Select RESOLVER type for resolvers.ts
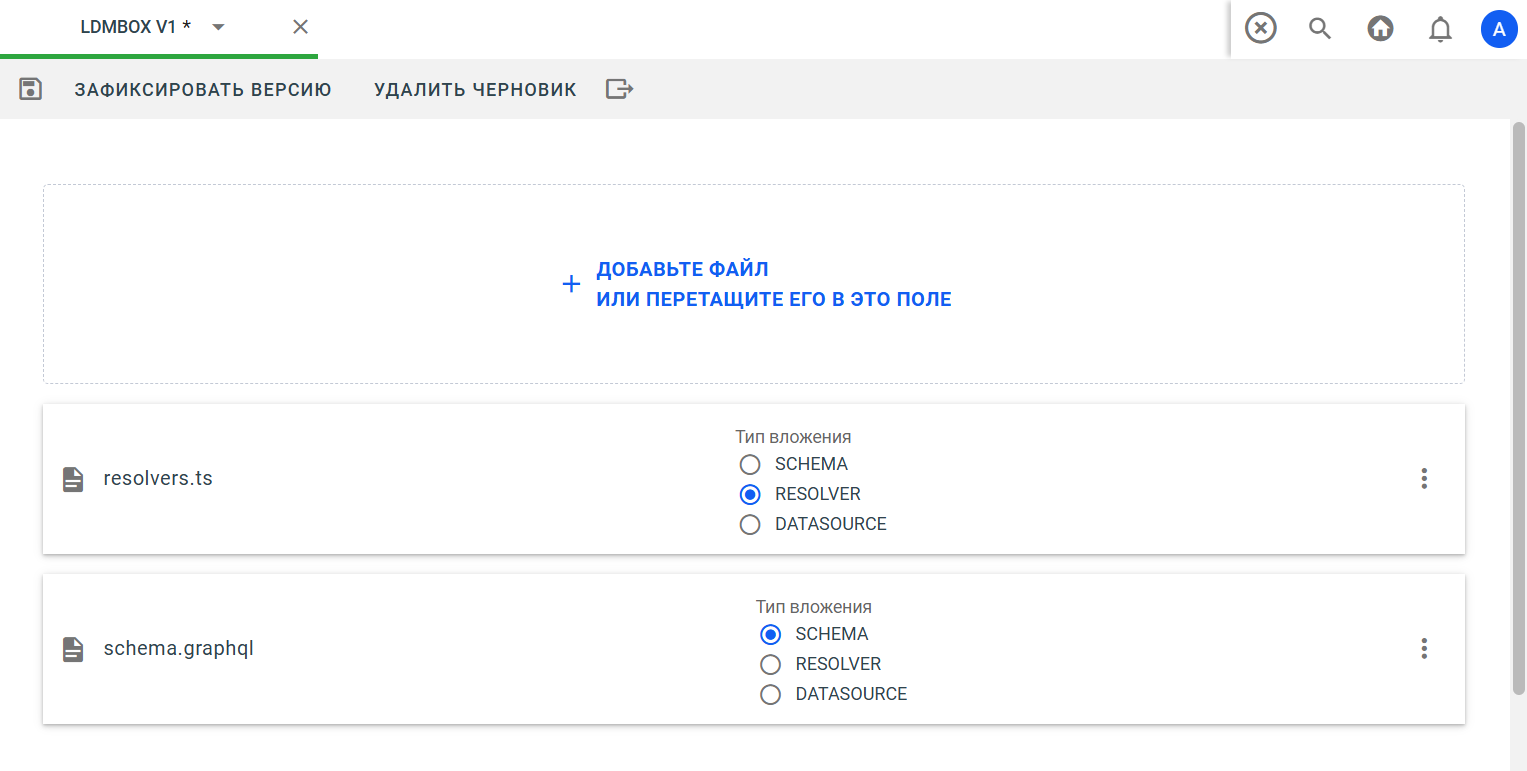1527x771 pixels. (750, 494)
